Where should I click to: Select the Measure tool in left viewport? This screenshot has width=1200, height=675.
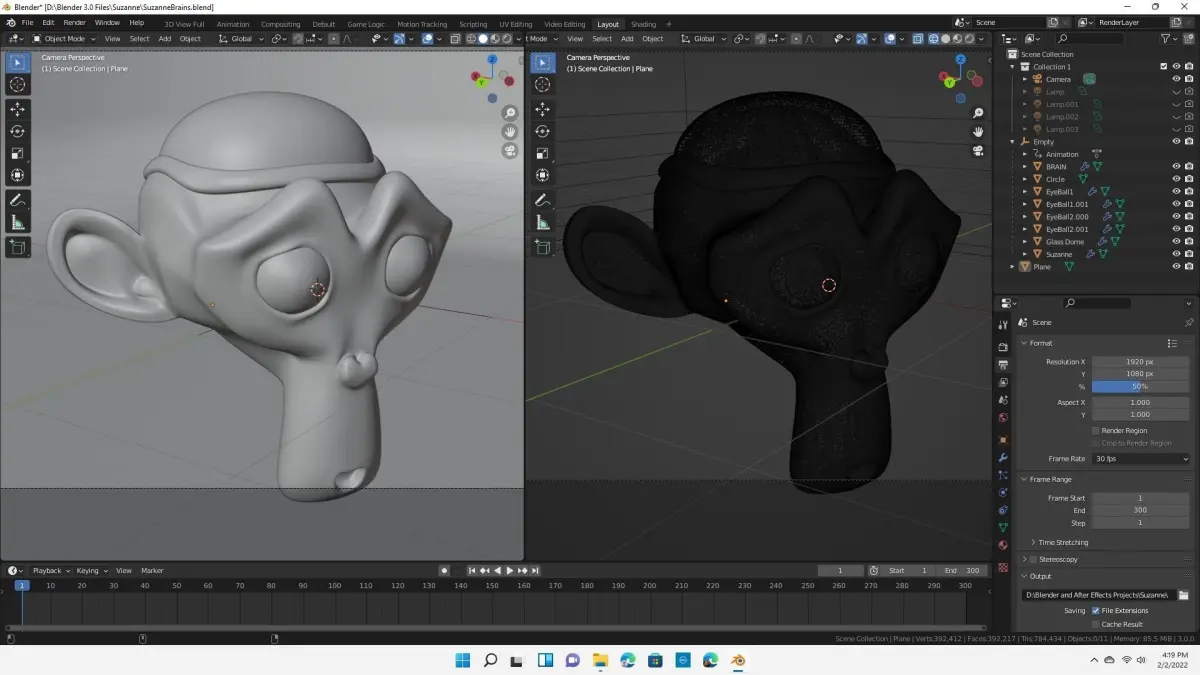click(17, 223)
